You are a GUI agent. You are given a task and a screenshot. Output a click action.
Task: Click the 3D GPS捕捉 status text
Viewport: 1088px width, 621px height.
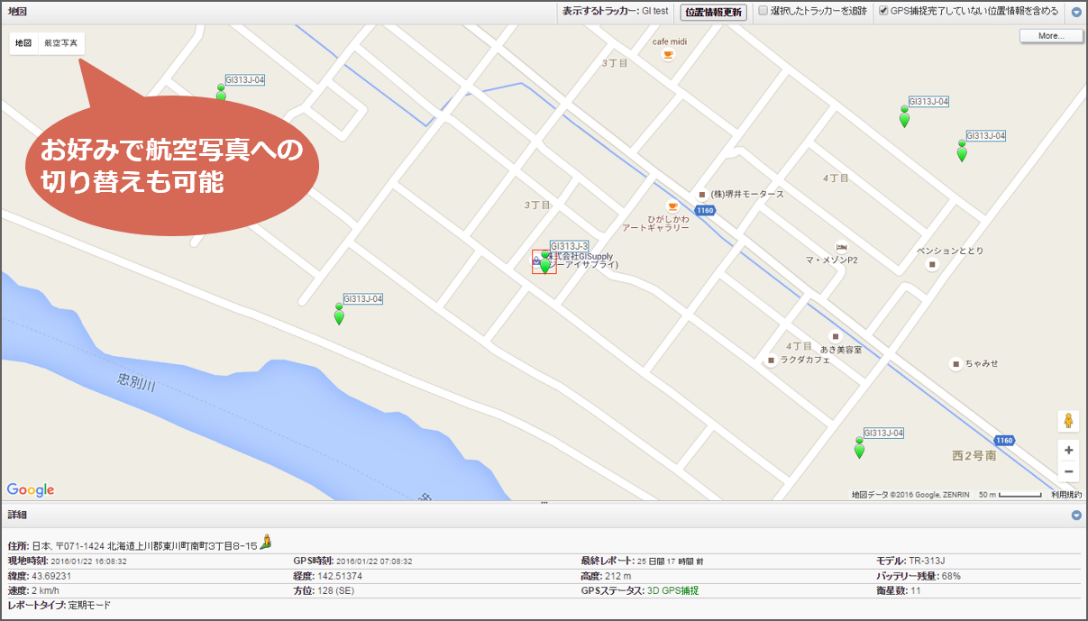[673, 590]
